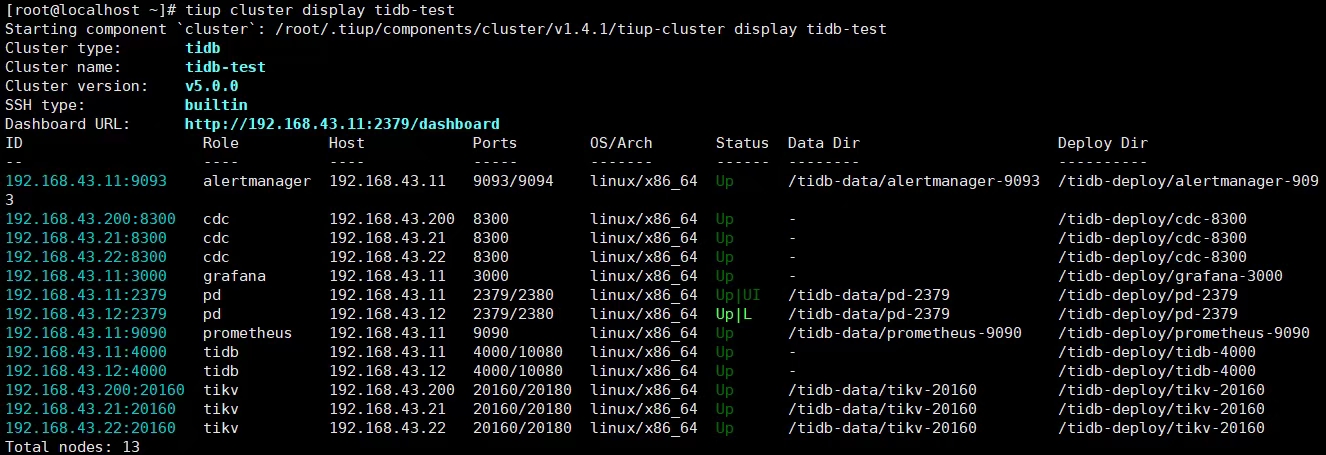Select ID 192.168.43.11:9090
The height and width of the screenshot is (455, 1326).
coord(86,333)
